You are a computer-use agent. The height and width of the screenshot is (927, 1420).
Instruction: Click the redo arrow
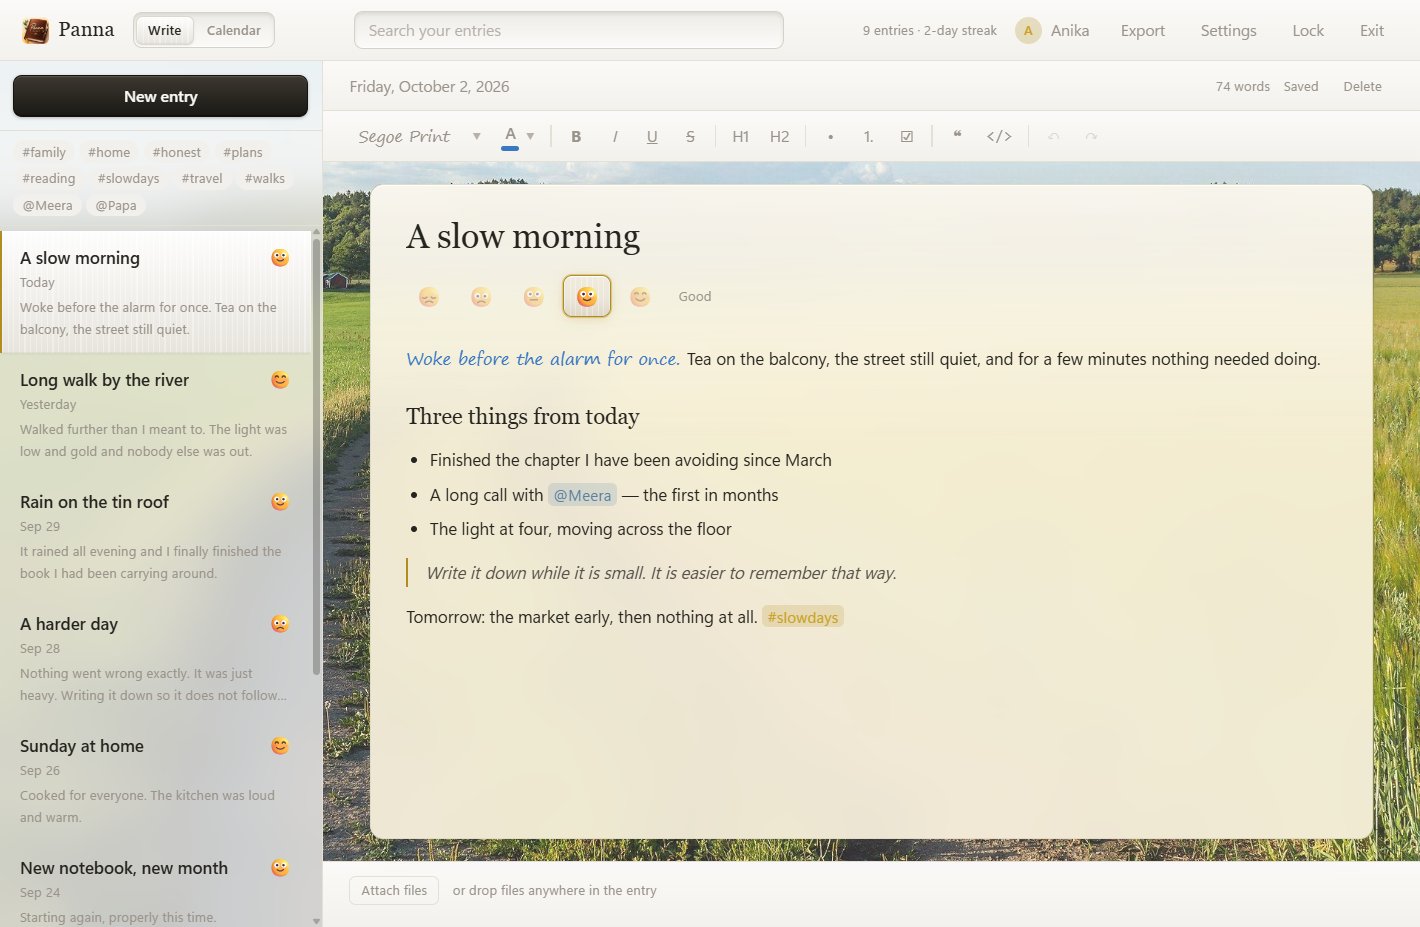[x=1091, y=136]
